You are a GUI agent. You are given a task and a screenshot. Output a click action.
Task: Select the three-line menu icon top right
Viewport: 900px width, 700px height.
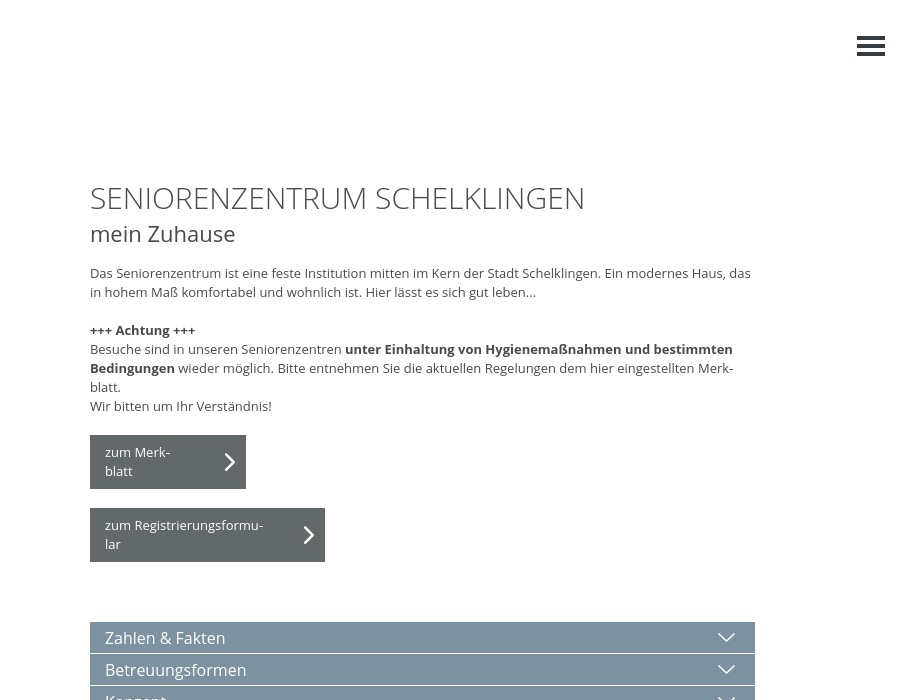871,46
